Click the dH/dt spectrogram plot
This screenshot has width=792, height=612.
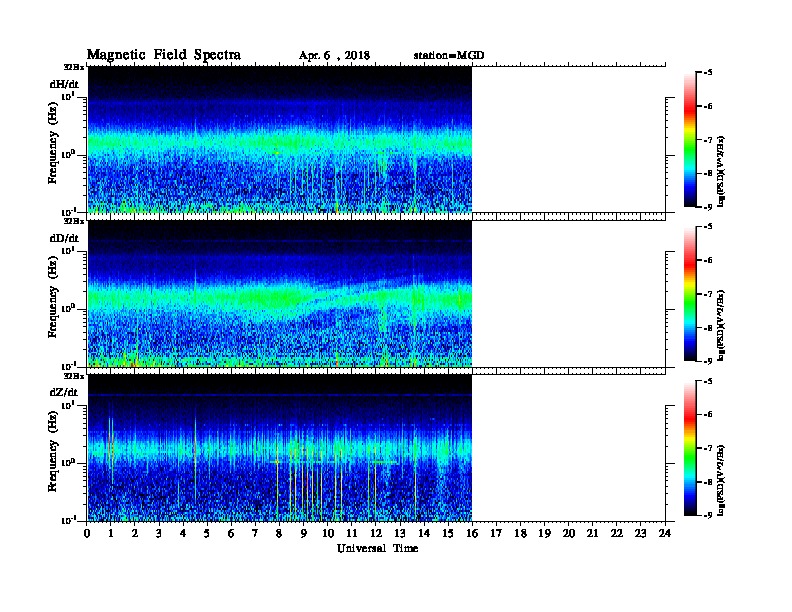(x=279, y=139)
